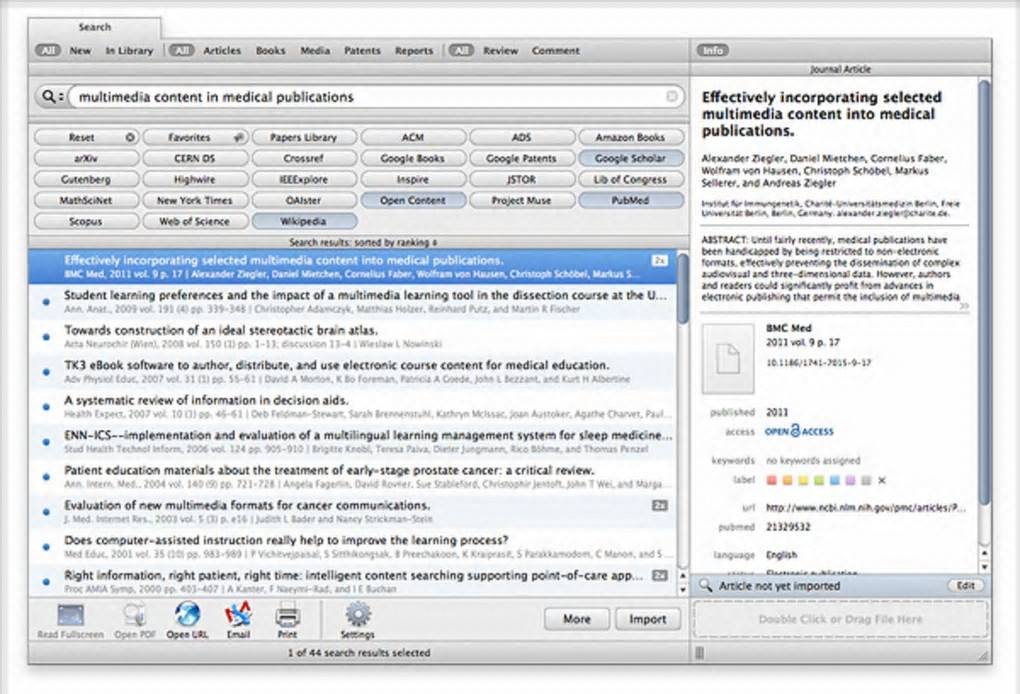Click the pubmed ID 21329532
Screen dimensions: 1020x694
click(788, 527)
